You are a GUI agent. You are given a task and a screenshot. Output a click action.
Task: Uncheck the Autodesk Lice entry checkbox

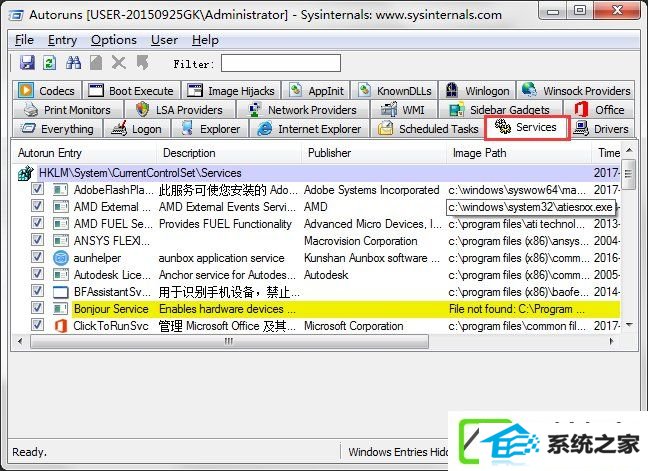(37, 274)
